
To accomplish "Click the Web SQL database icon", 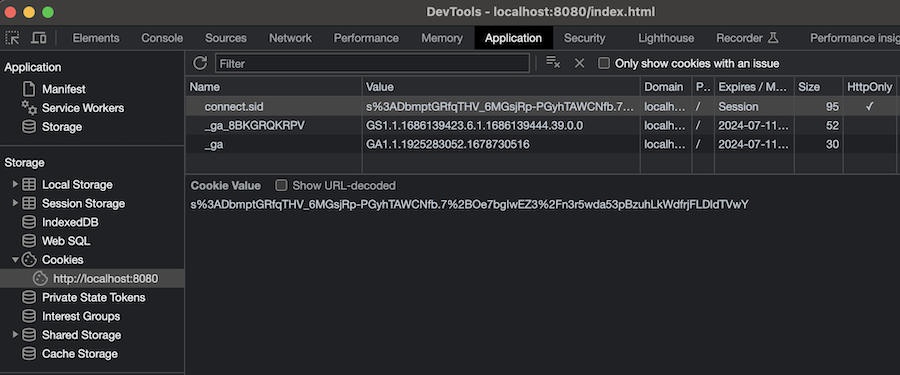I will click(29, 241).
